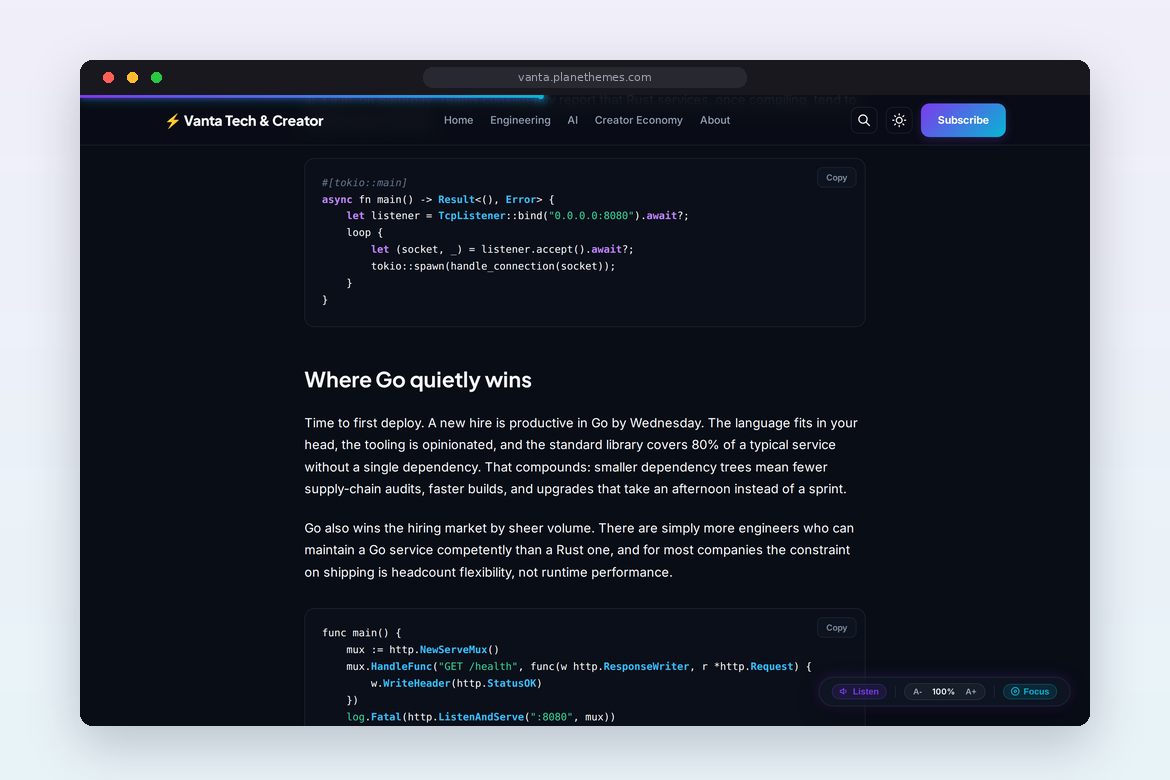
Task: Open Vanta Tech & Creator homepage title
Action: (x=253, y=121)
